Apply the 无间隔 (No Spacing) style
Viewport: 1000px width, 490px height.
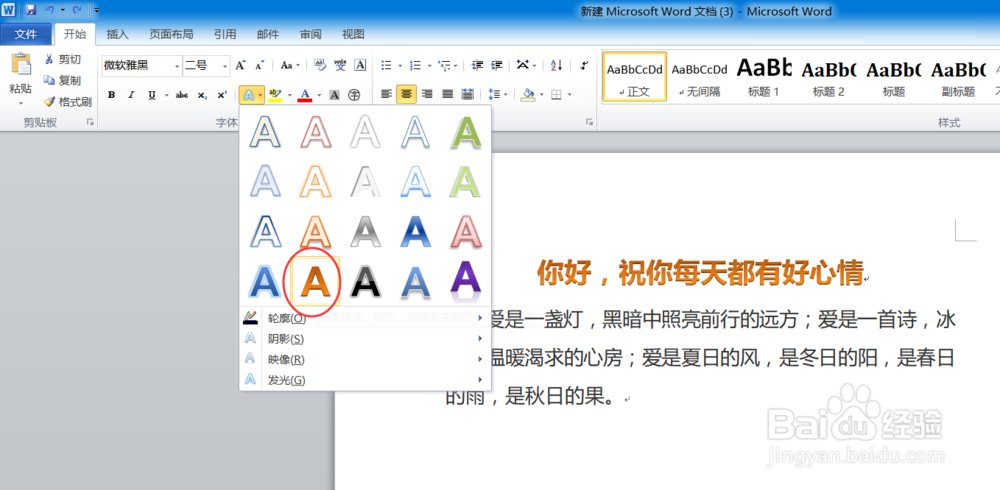click(x=699, y=77)
